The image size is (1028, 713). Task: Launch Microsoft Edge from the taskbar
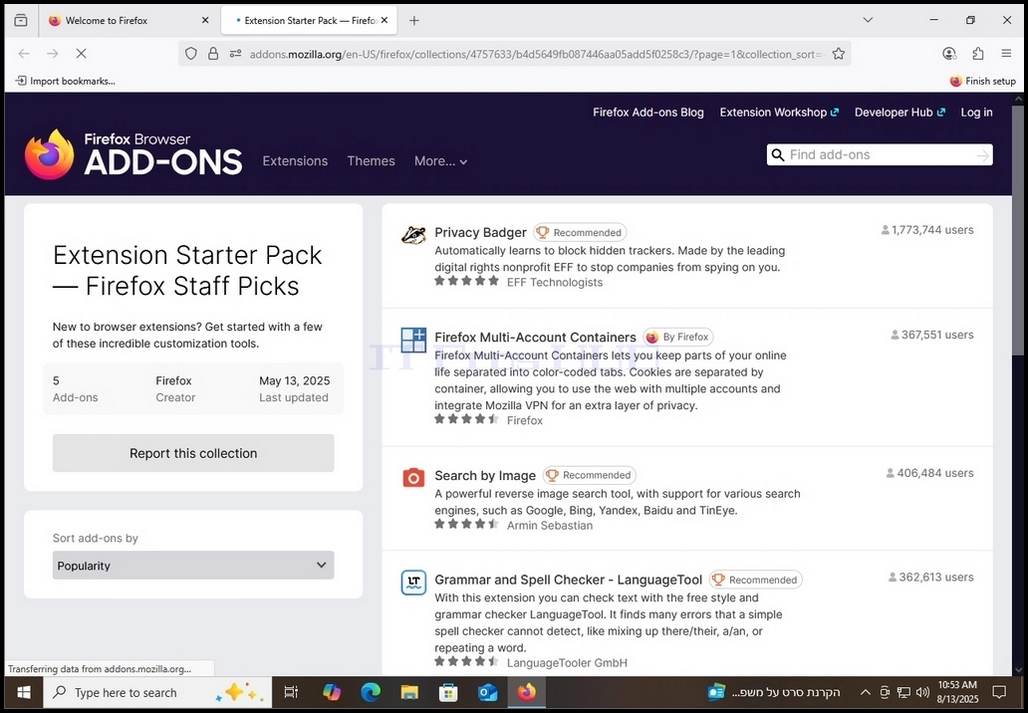370,692
